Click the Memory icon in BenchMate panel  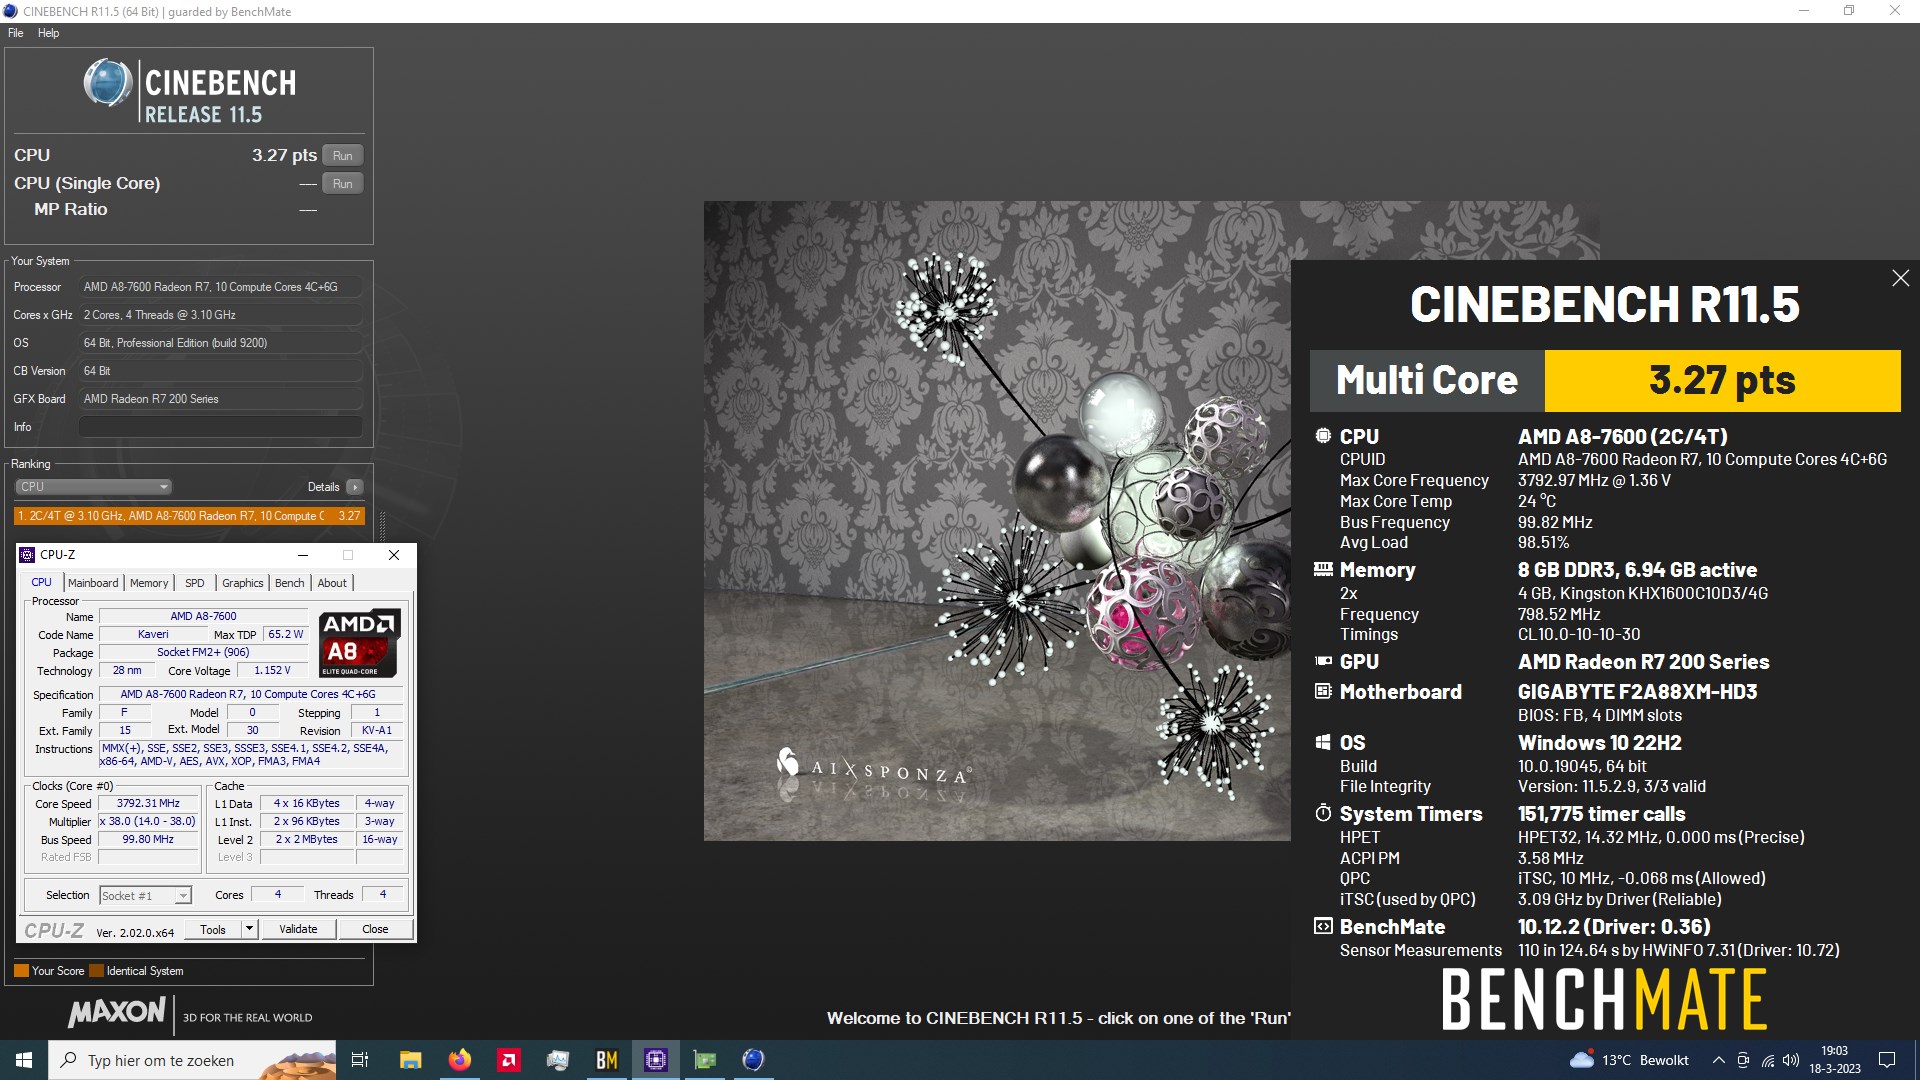1323,569
